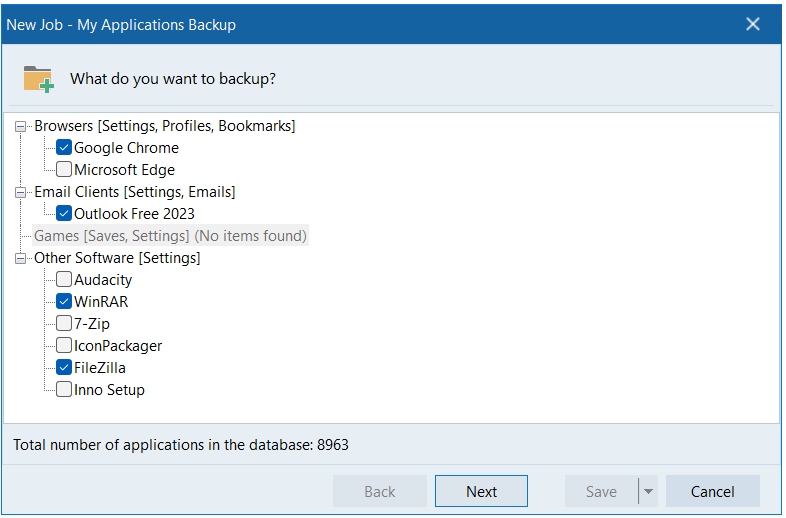Select the Browsers category label
This screenshot has height=518, width=786.
(164, 126)
